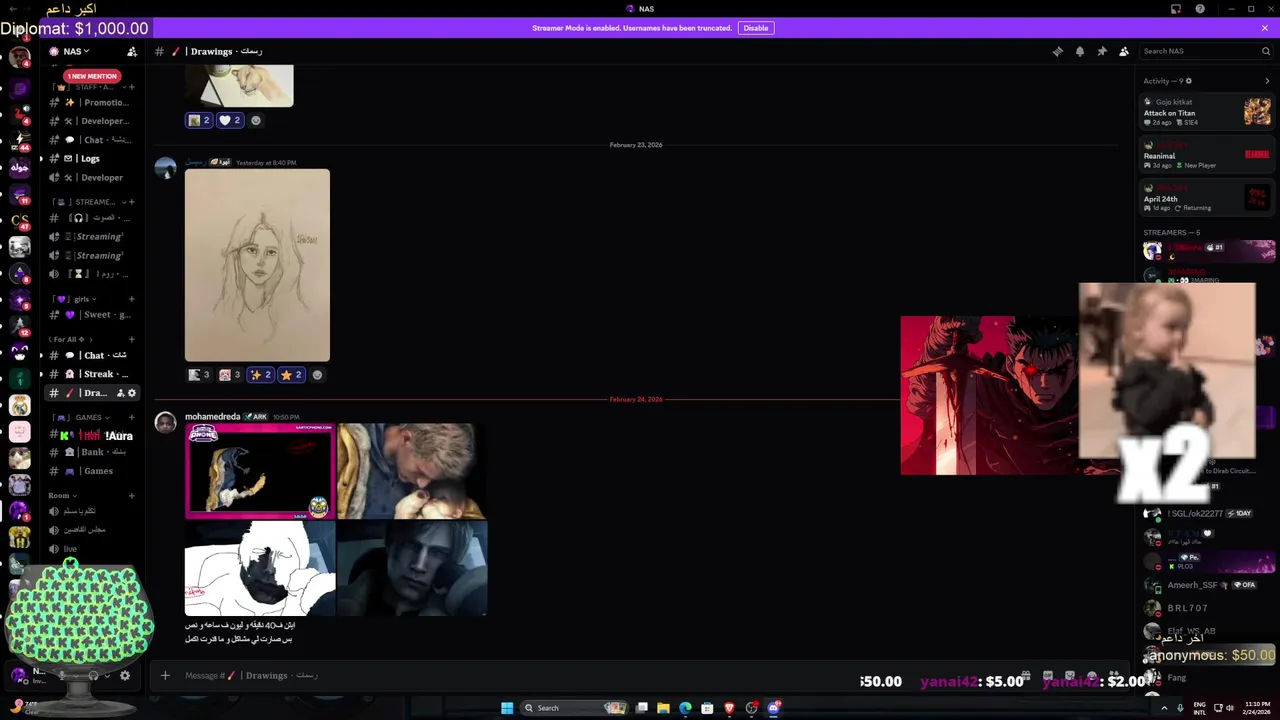Open Discord help question-mark icon
This screenshot has height=720, width=1280.
[1200, 9]
